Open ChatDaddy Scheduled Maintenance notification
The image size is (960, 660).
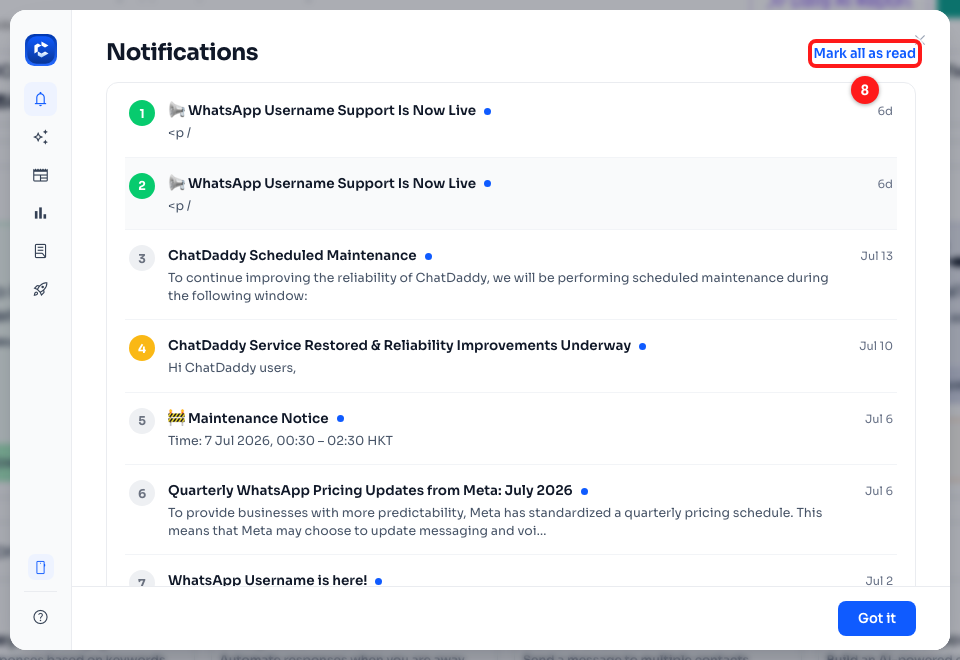pyautogui.click(x=511, y=275)
